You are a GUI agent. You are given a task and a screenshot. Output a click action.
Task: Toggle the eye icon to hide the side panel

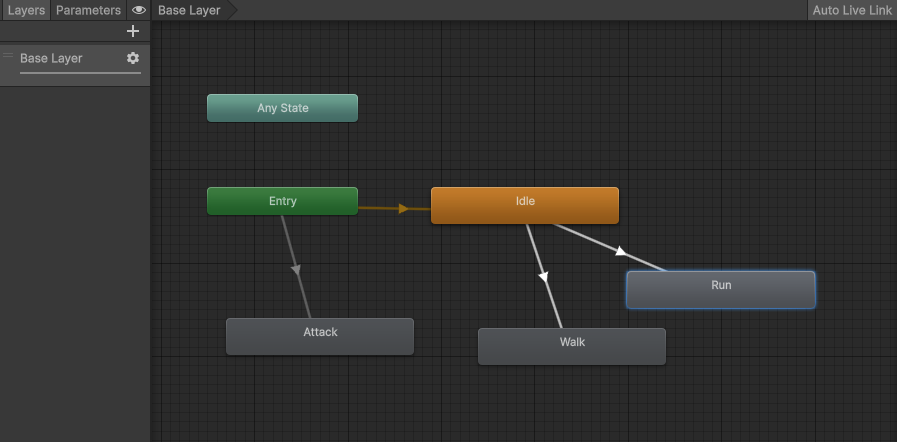pos(139,10)
